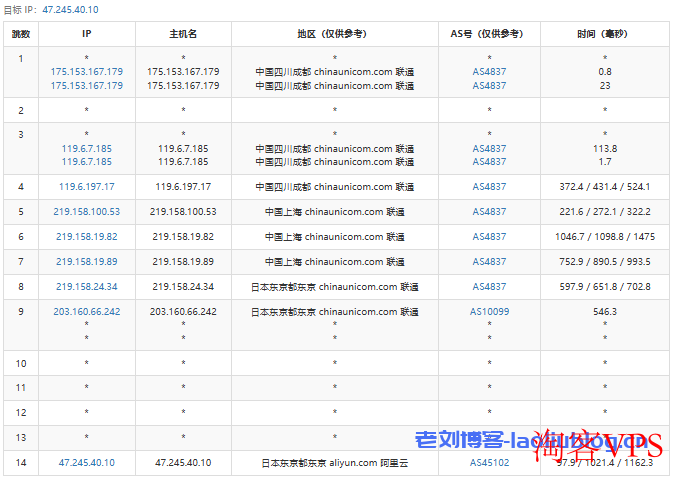
Task: Open IP link 219.158.24.34
Action: [87, 286]
